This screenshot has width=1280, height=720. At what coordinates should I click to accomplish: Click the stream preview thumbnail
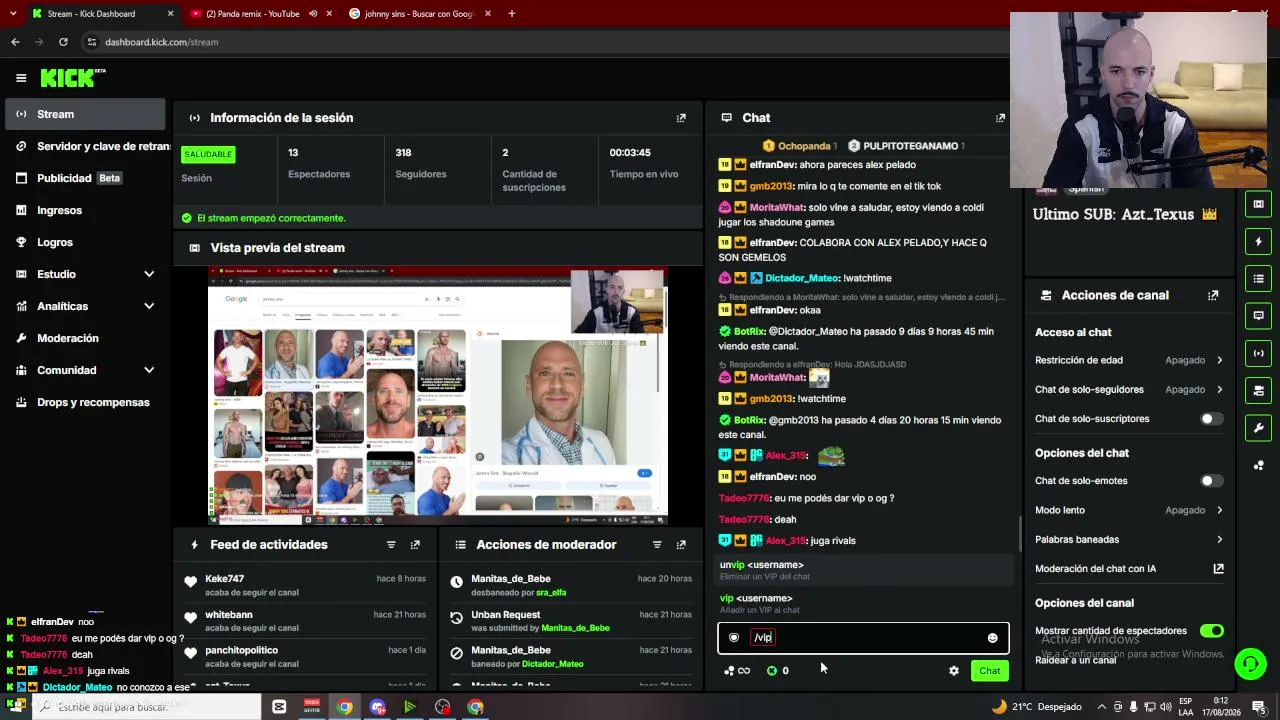[x=438, y=396]
